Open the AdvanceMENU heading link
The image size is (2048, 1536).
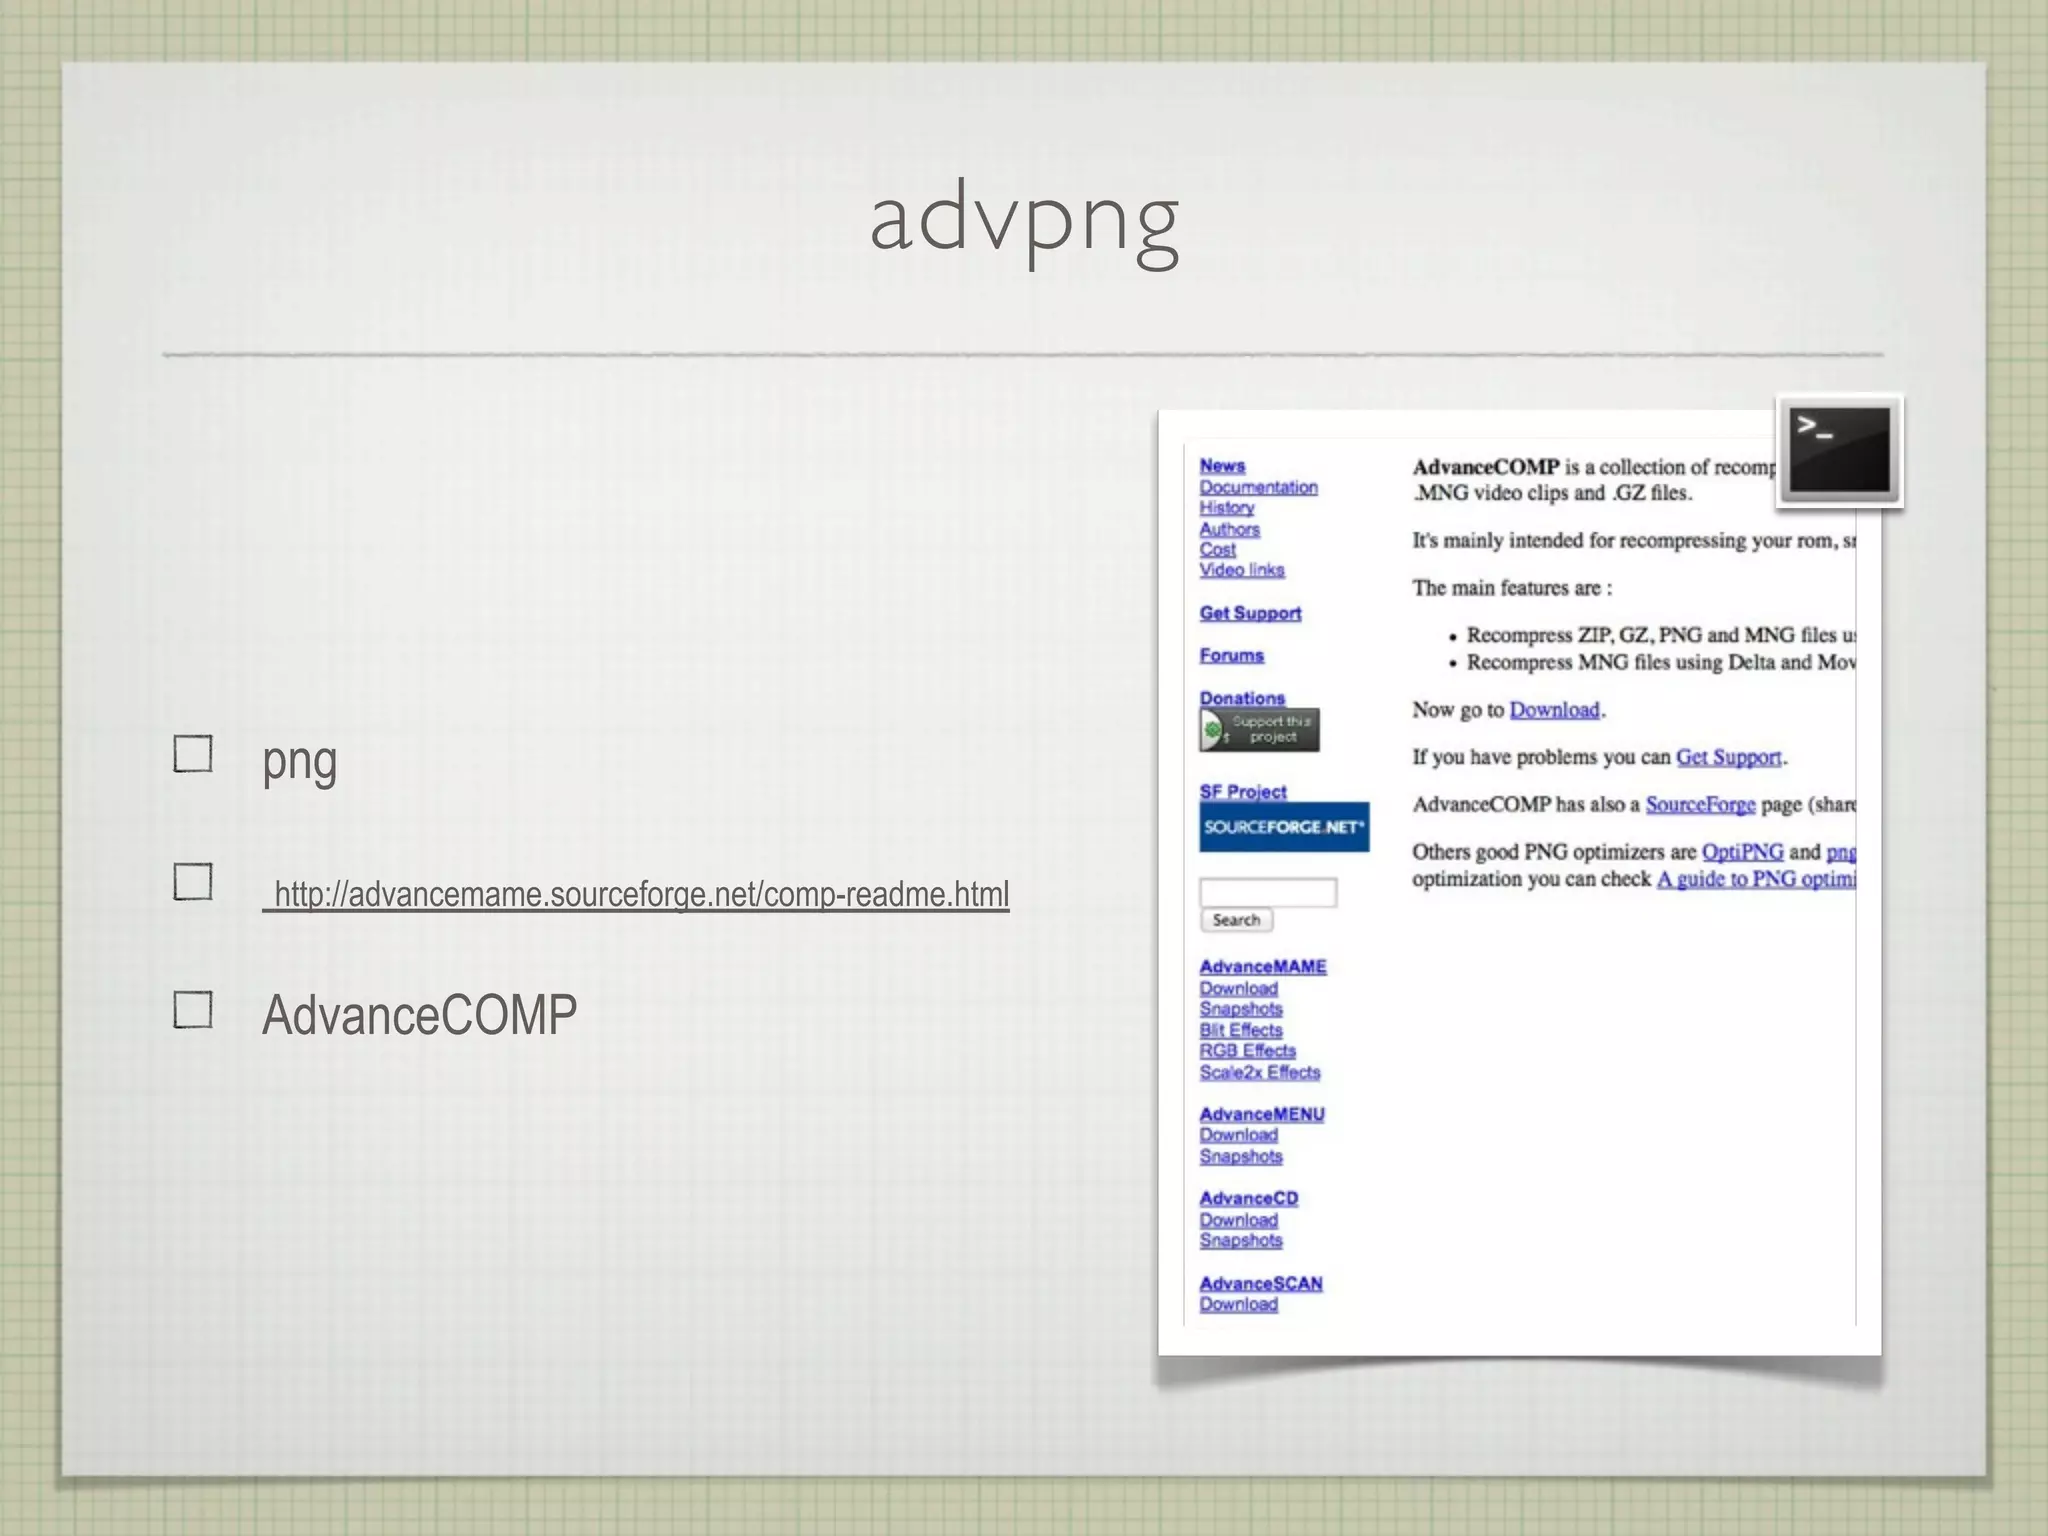[1262, 1114]
